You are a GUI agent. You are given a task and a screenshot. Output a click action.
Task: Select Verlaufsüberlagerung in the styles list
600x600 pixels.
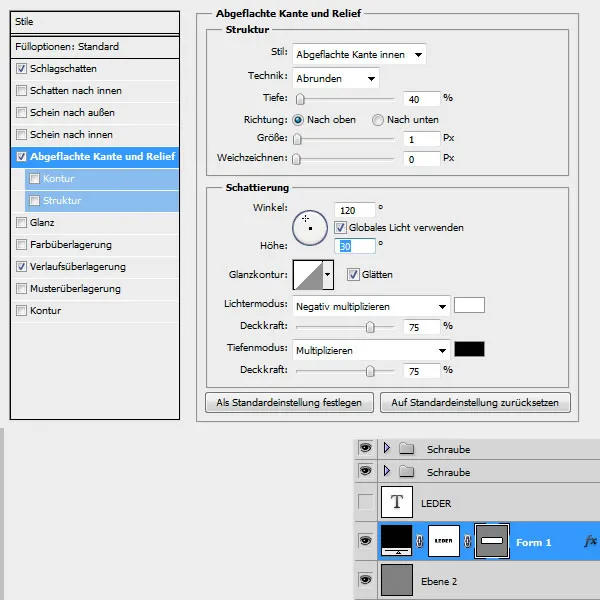[78, 267]
